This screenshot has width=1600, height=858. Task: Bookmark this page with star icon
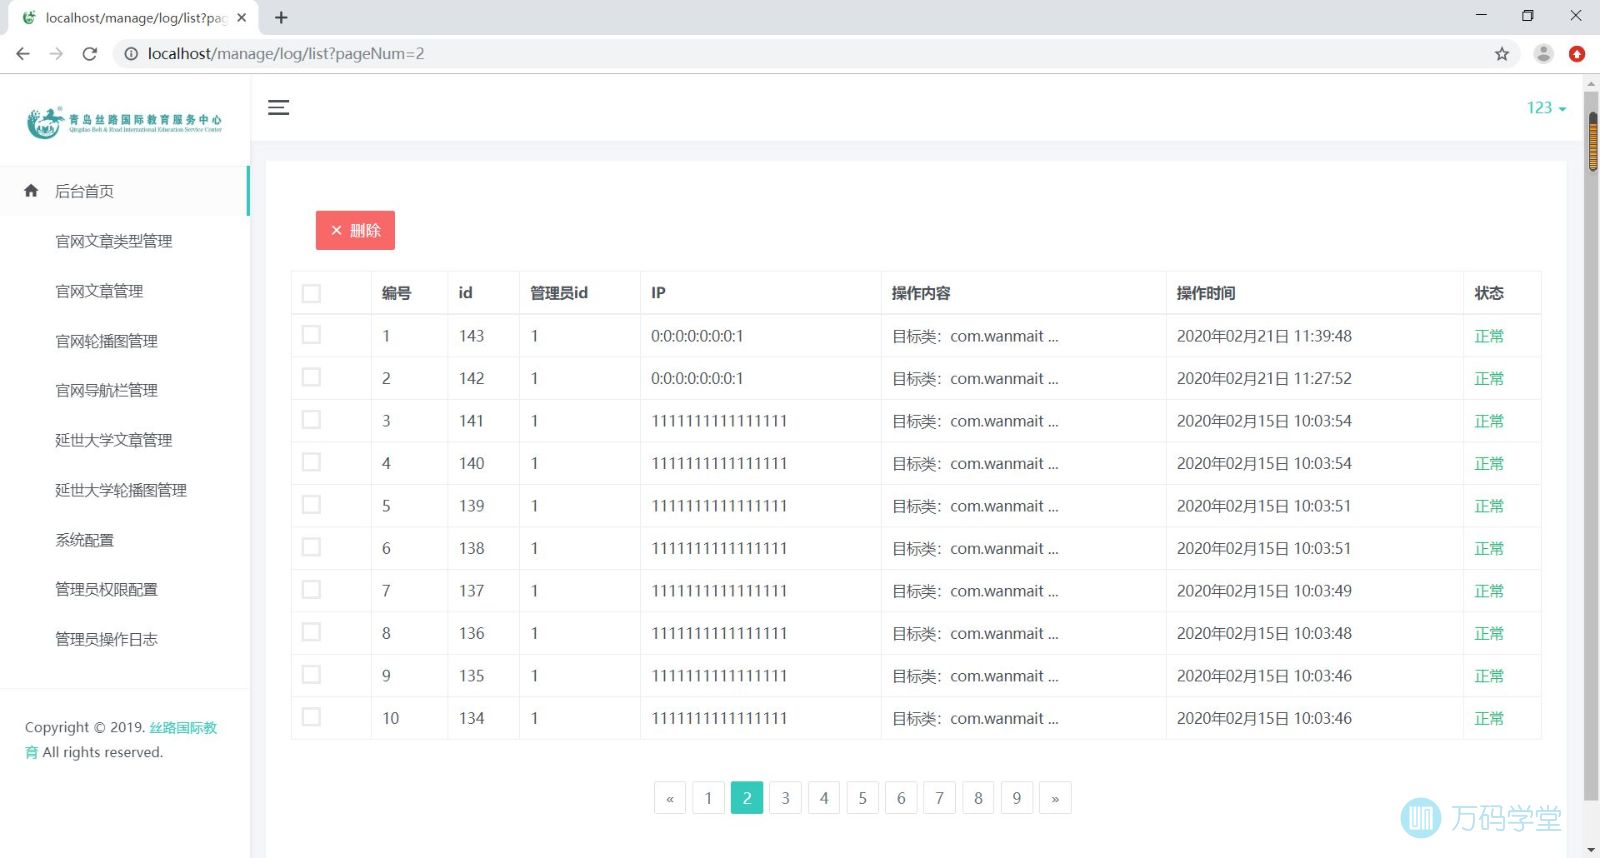point(1502,54)
